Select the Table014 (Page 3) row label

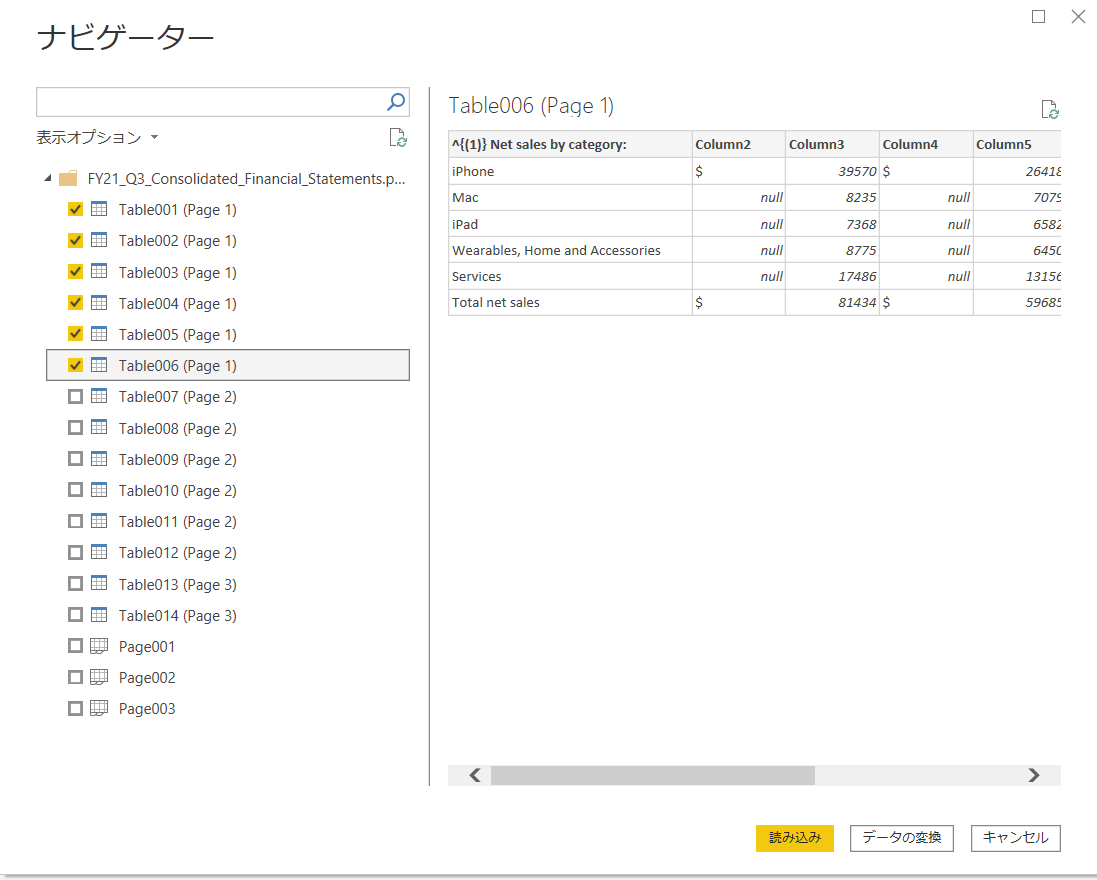[178, 616]
